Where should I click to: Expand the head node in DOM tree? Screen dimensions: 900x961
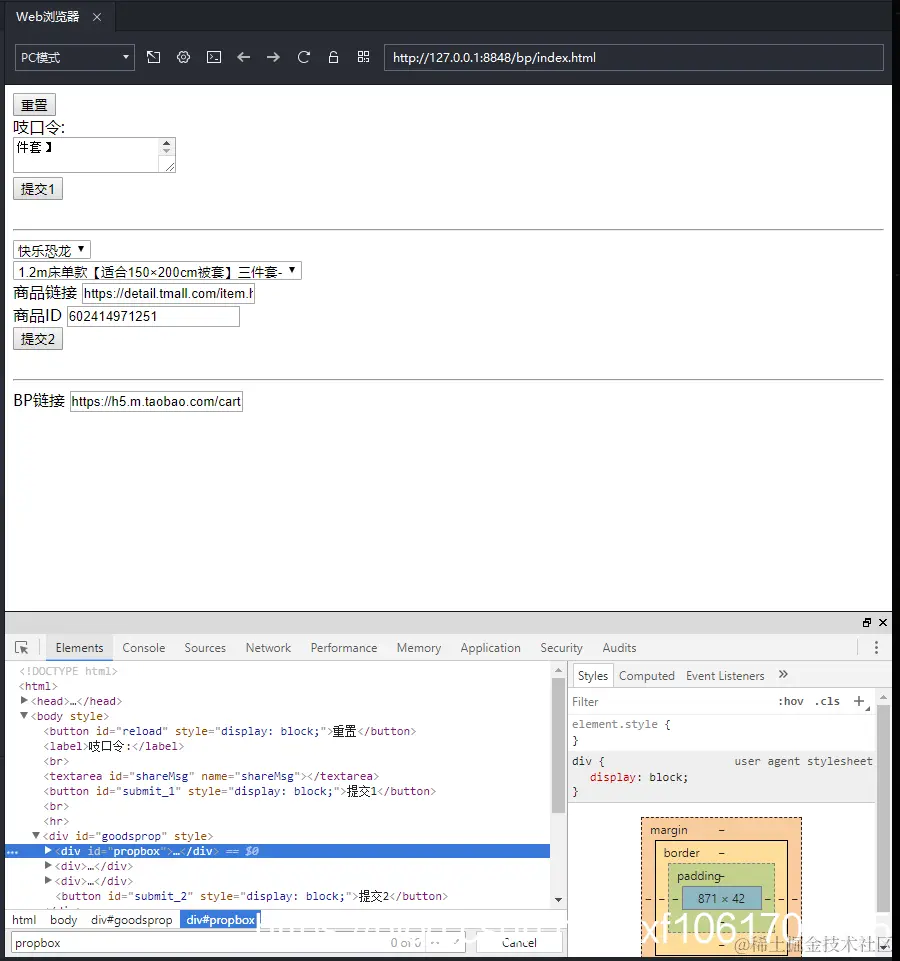(x=24, y=701)
